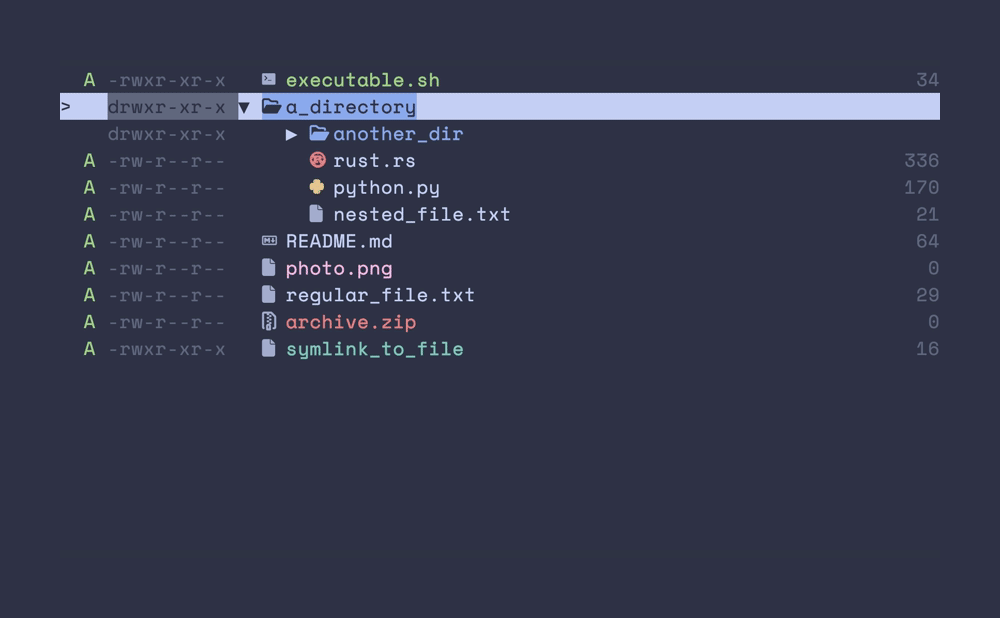Click the file icon next to photo.png
This screenshot has height=618, width=1000.
tap(267, 267)
